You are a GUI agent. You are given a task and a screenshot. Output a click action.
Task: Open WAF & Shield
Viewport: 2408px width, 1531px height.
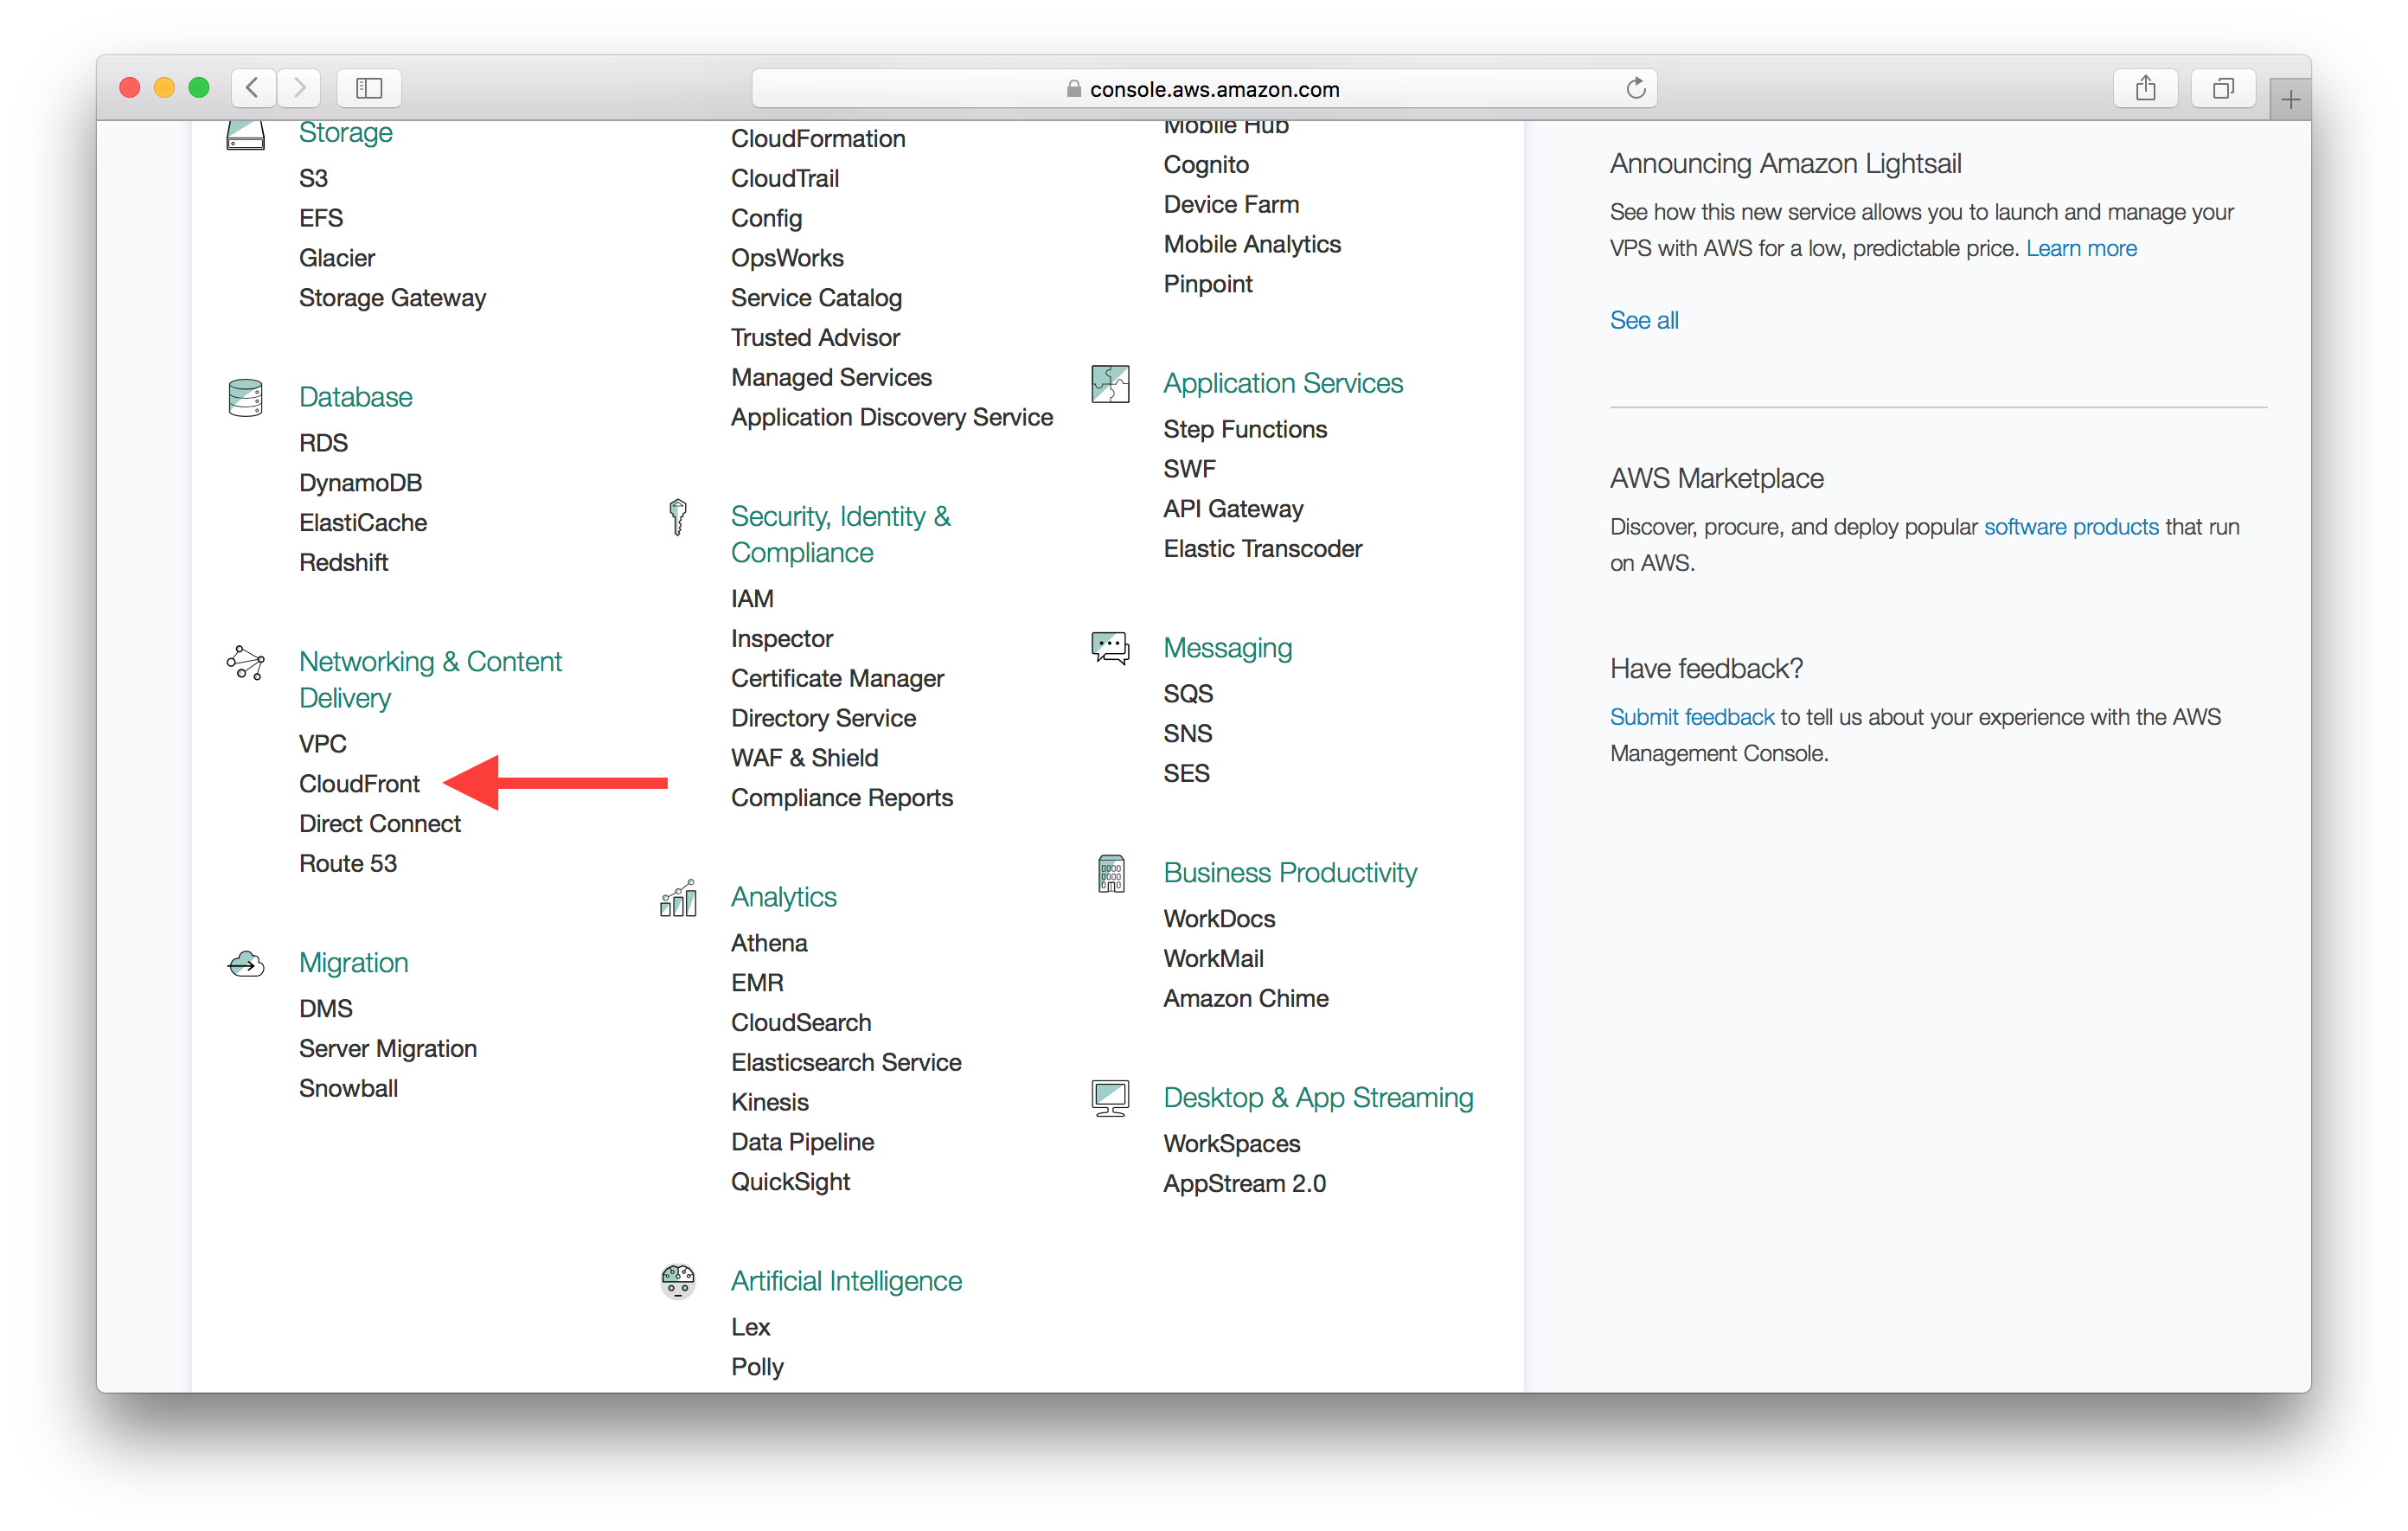[804, 758]
